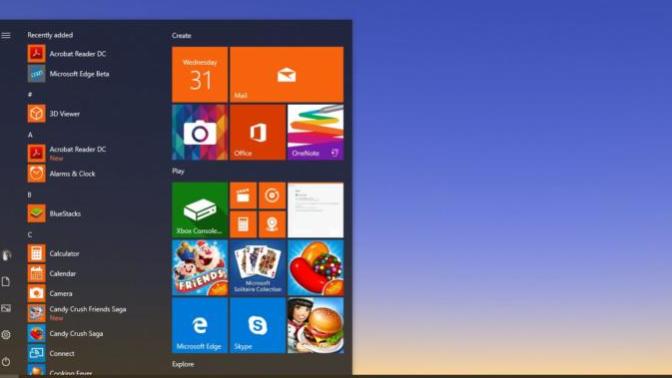Open the OneNote tile
672x378 pixels.
315,132
